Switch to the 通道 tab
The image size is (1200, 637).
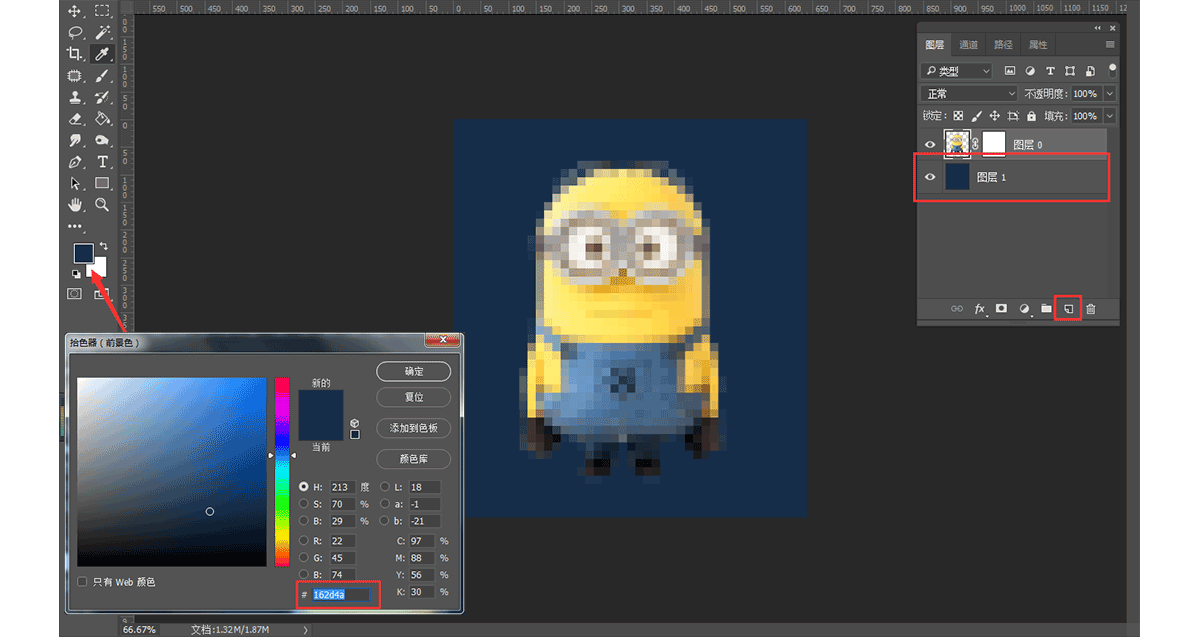click(x=968, y=45)
